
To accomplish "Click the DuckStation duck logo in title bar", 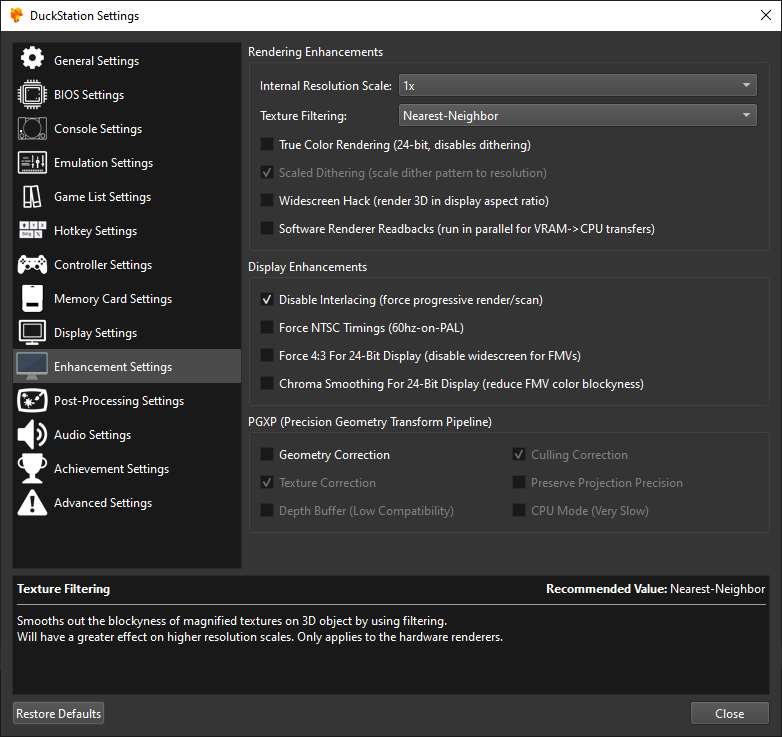I will click(16, 15).
